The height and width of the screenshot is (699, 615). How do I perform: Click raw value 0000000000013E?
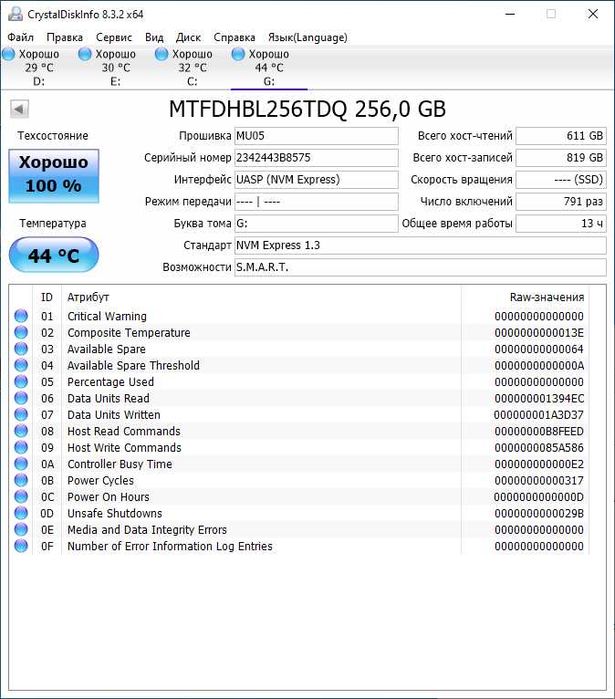tap(539, 333)
